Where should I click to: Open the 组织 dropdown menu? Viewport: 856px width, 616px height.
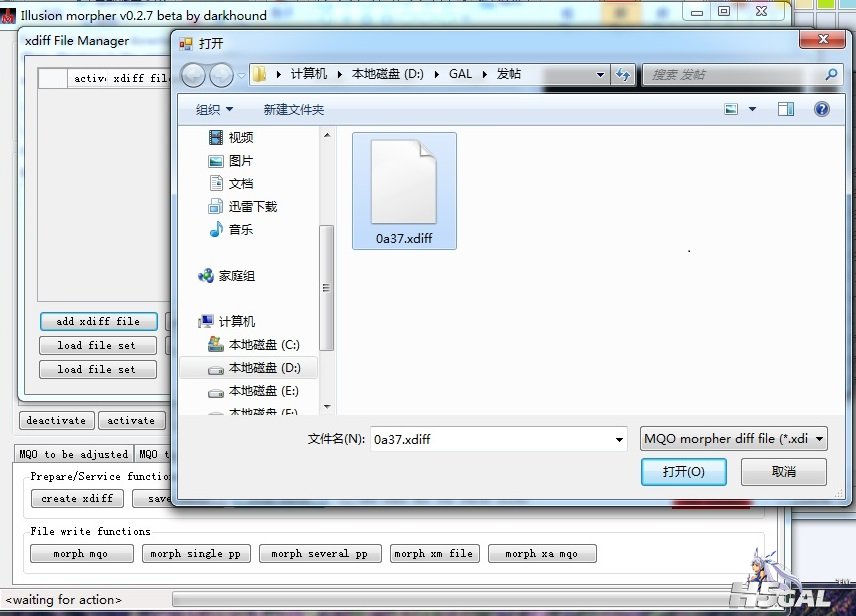coord(214,109)
